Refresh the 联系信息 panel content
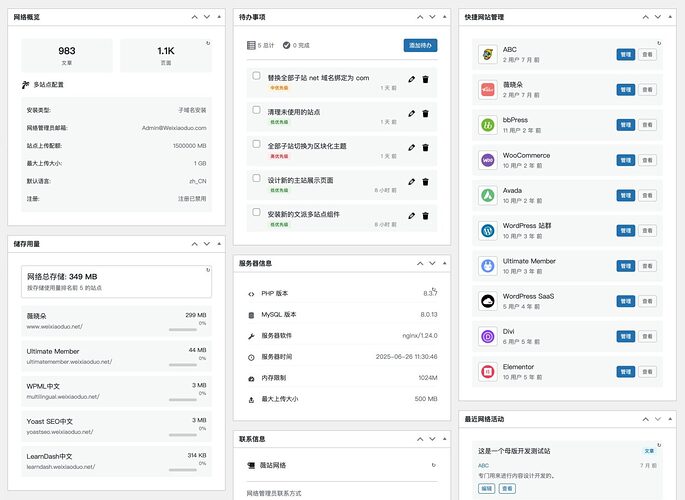 point(433,465)
